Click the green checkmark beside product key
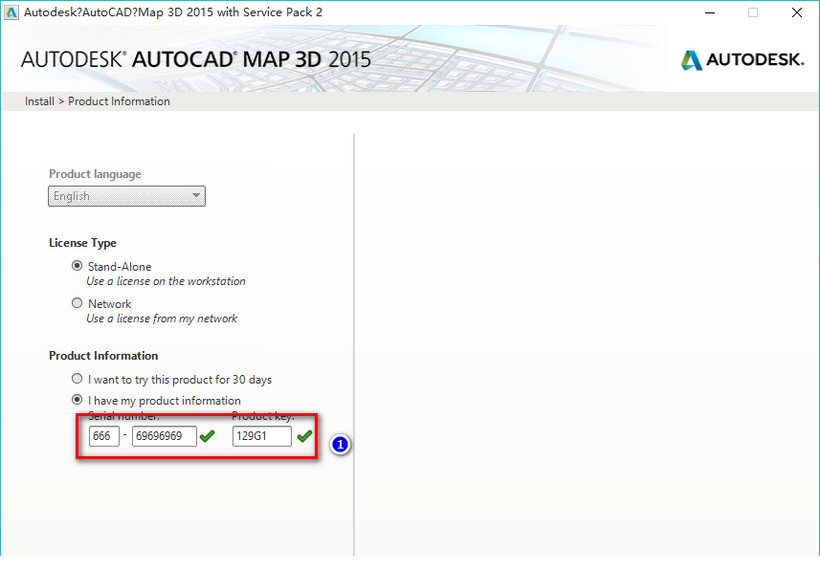Viewport: 820px width, 578px height. click(x=304, y=436)
